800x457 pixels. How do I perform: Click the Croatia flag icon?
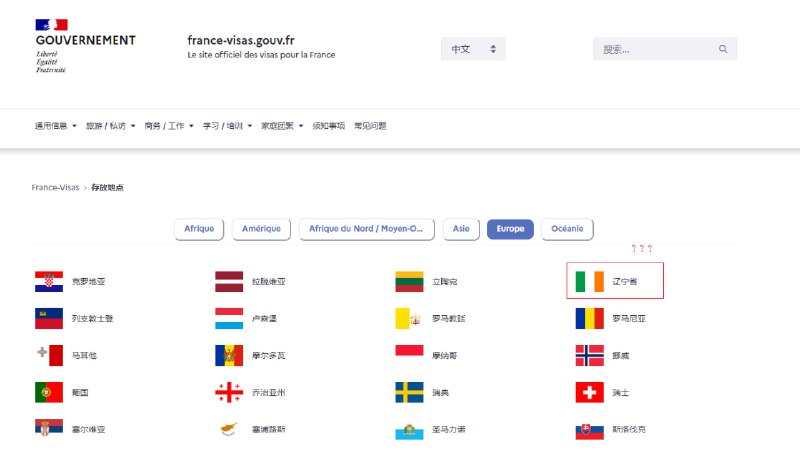tap(48, 282)
